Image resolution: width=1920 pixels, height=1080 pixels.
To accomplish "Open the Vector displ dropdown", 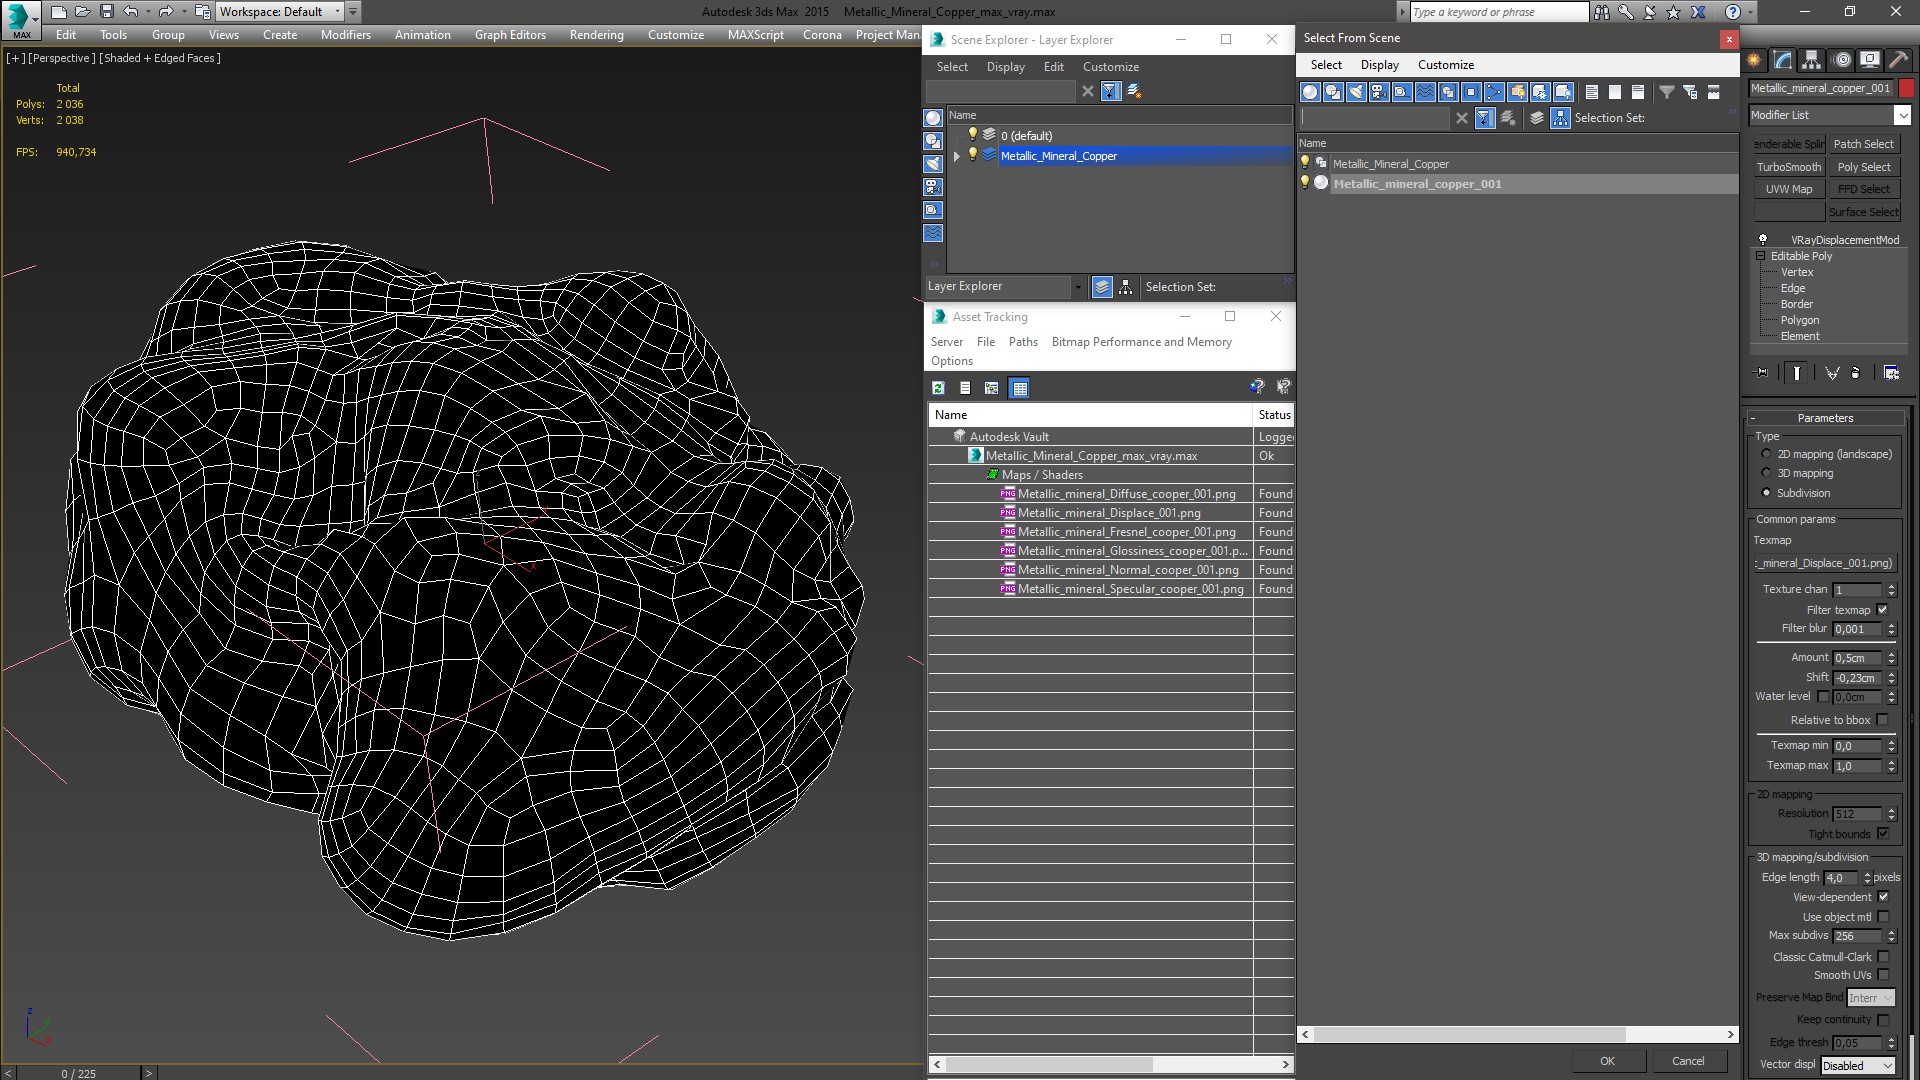I will click(1858, 1066).
